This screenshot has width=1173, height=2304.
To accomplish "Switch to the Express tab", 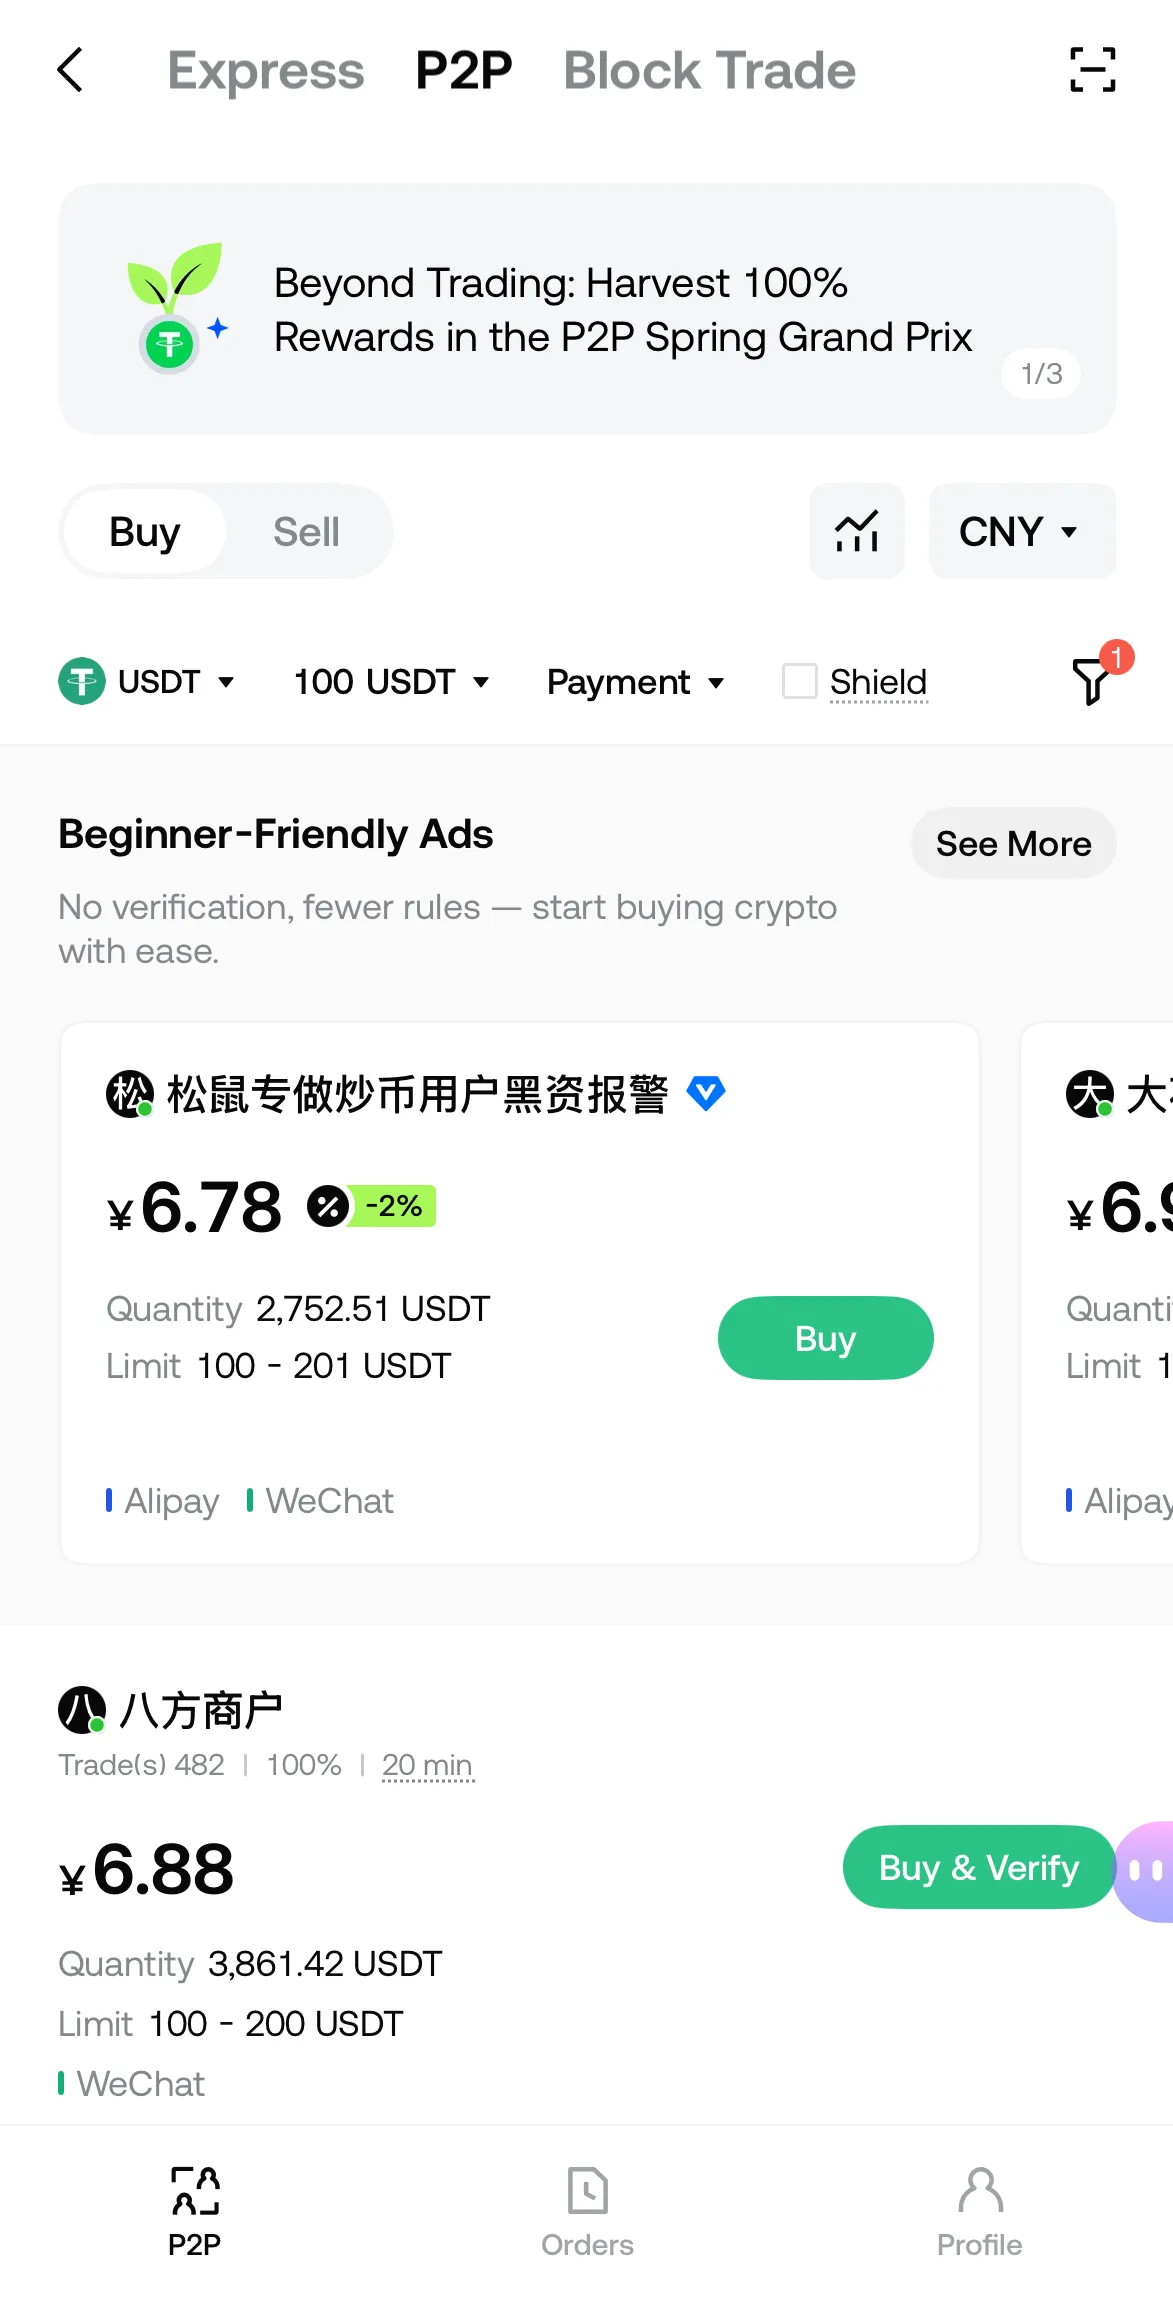I will pyautogui.click(x=266, y=71).
